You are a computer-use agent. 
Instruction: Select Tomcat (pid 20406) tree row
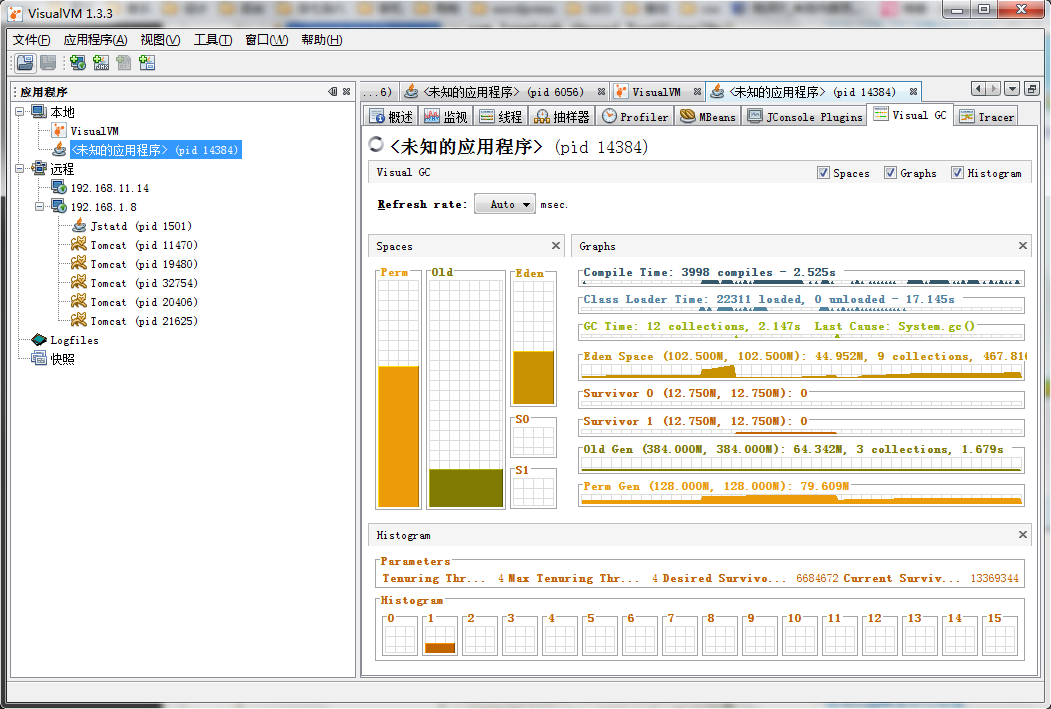pyautogui.click(x=144, y=302)
